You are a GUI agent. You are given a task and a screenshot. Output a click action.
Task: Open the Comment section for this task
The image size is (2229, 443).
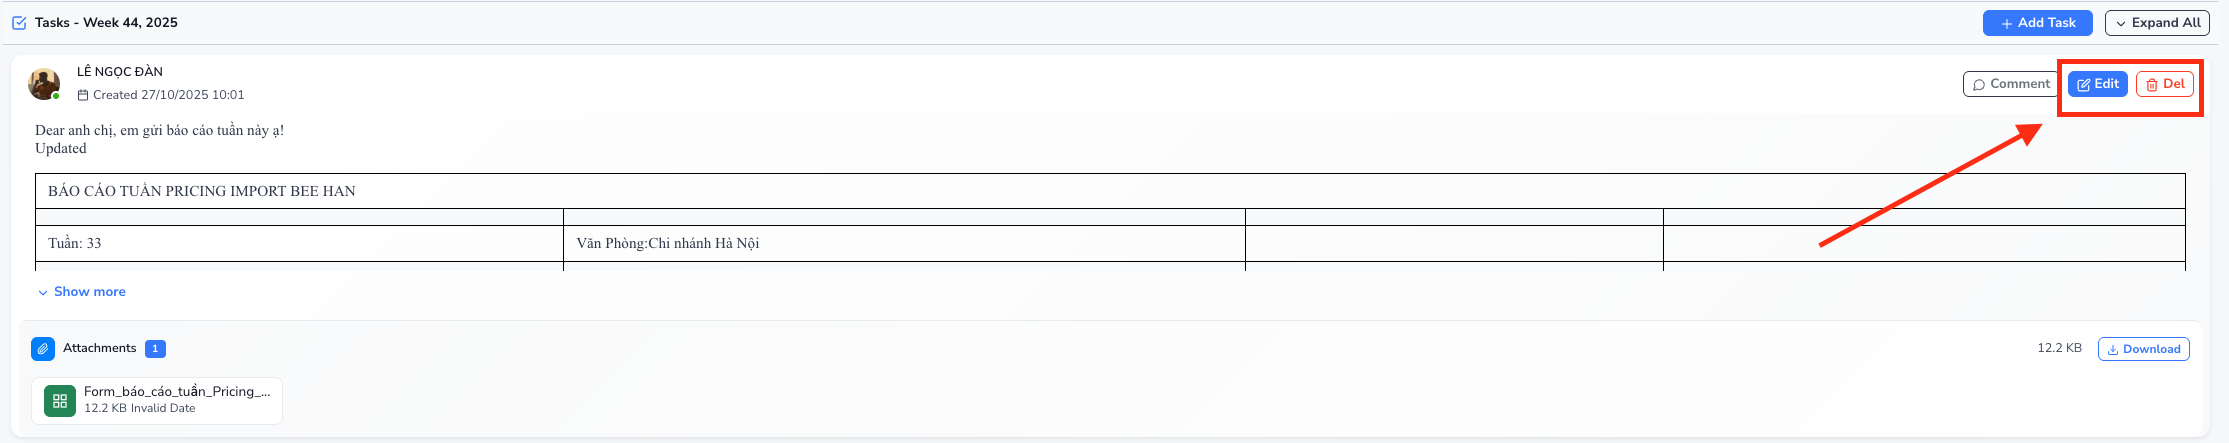tap(2010, 84)
